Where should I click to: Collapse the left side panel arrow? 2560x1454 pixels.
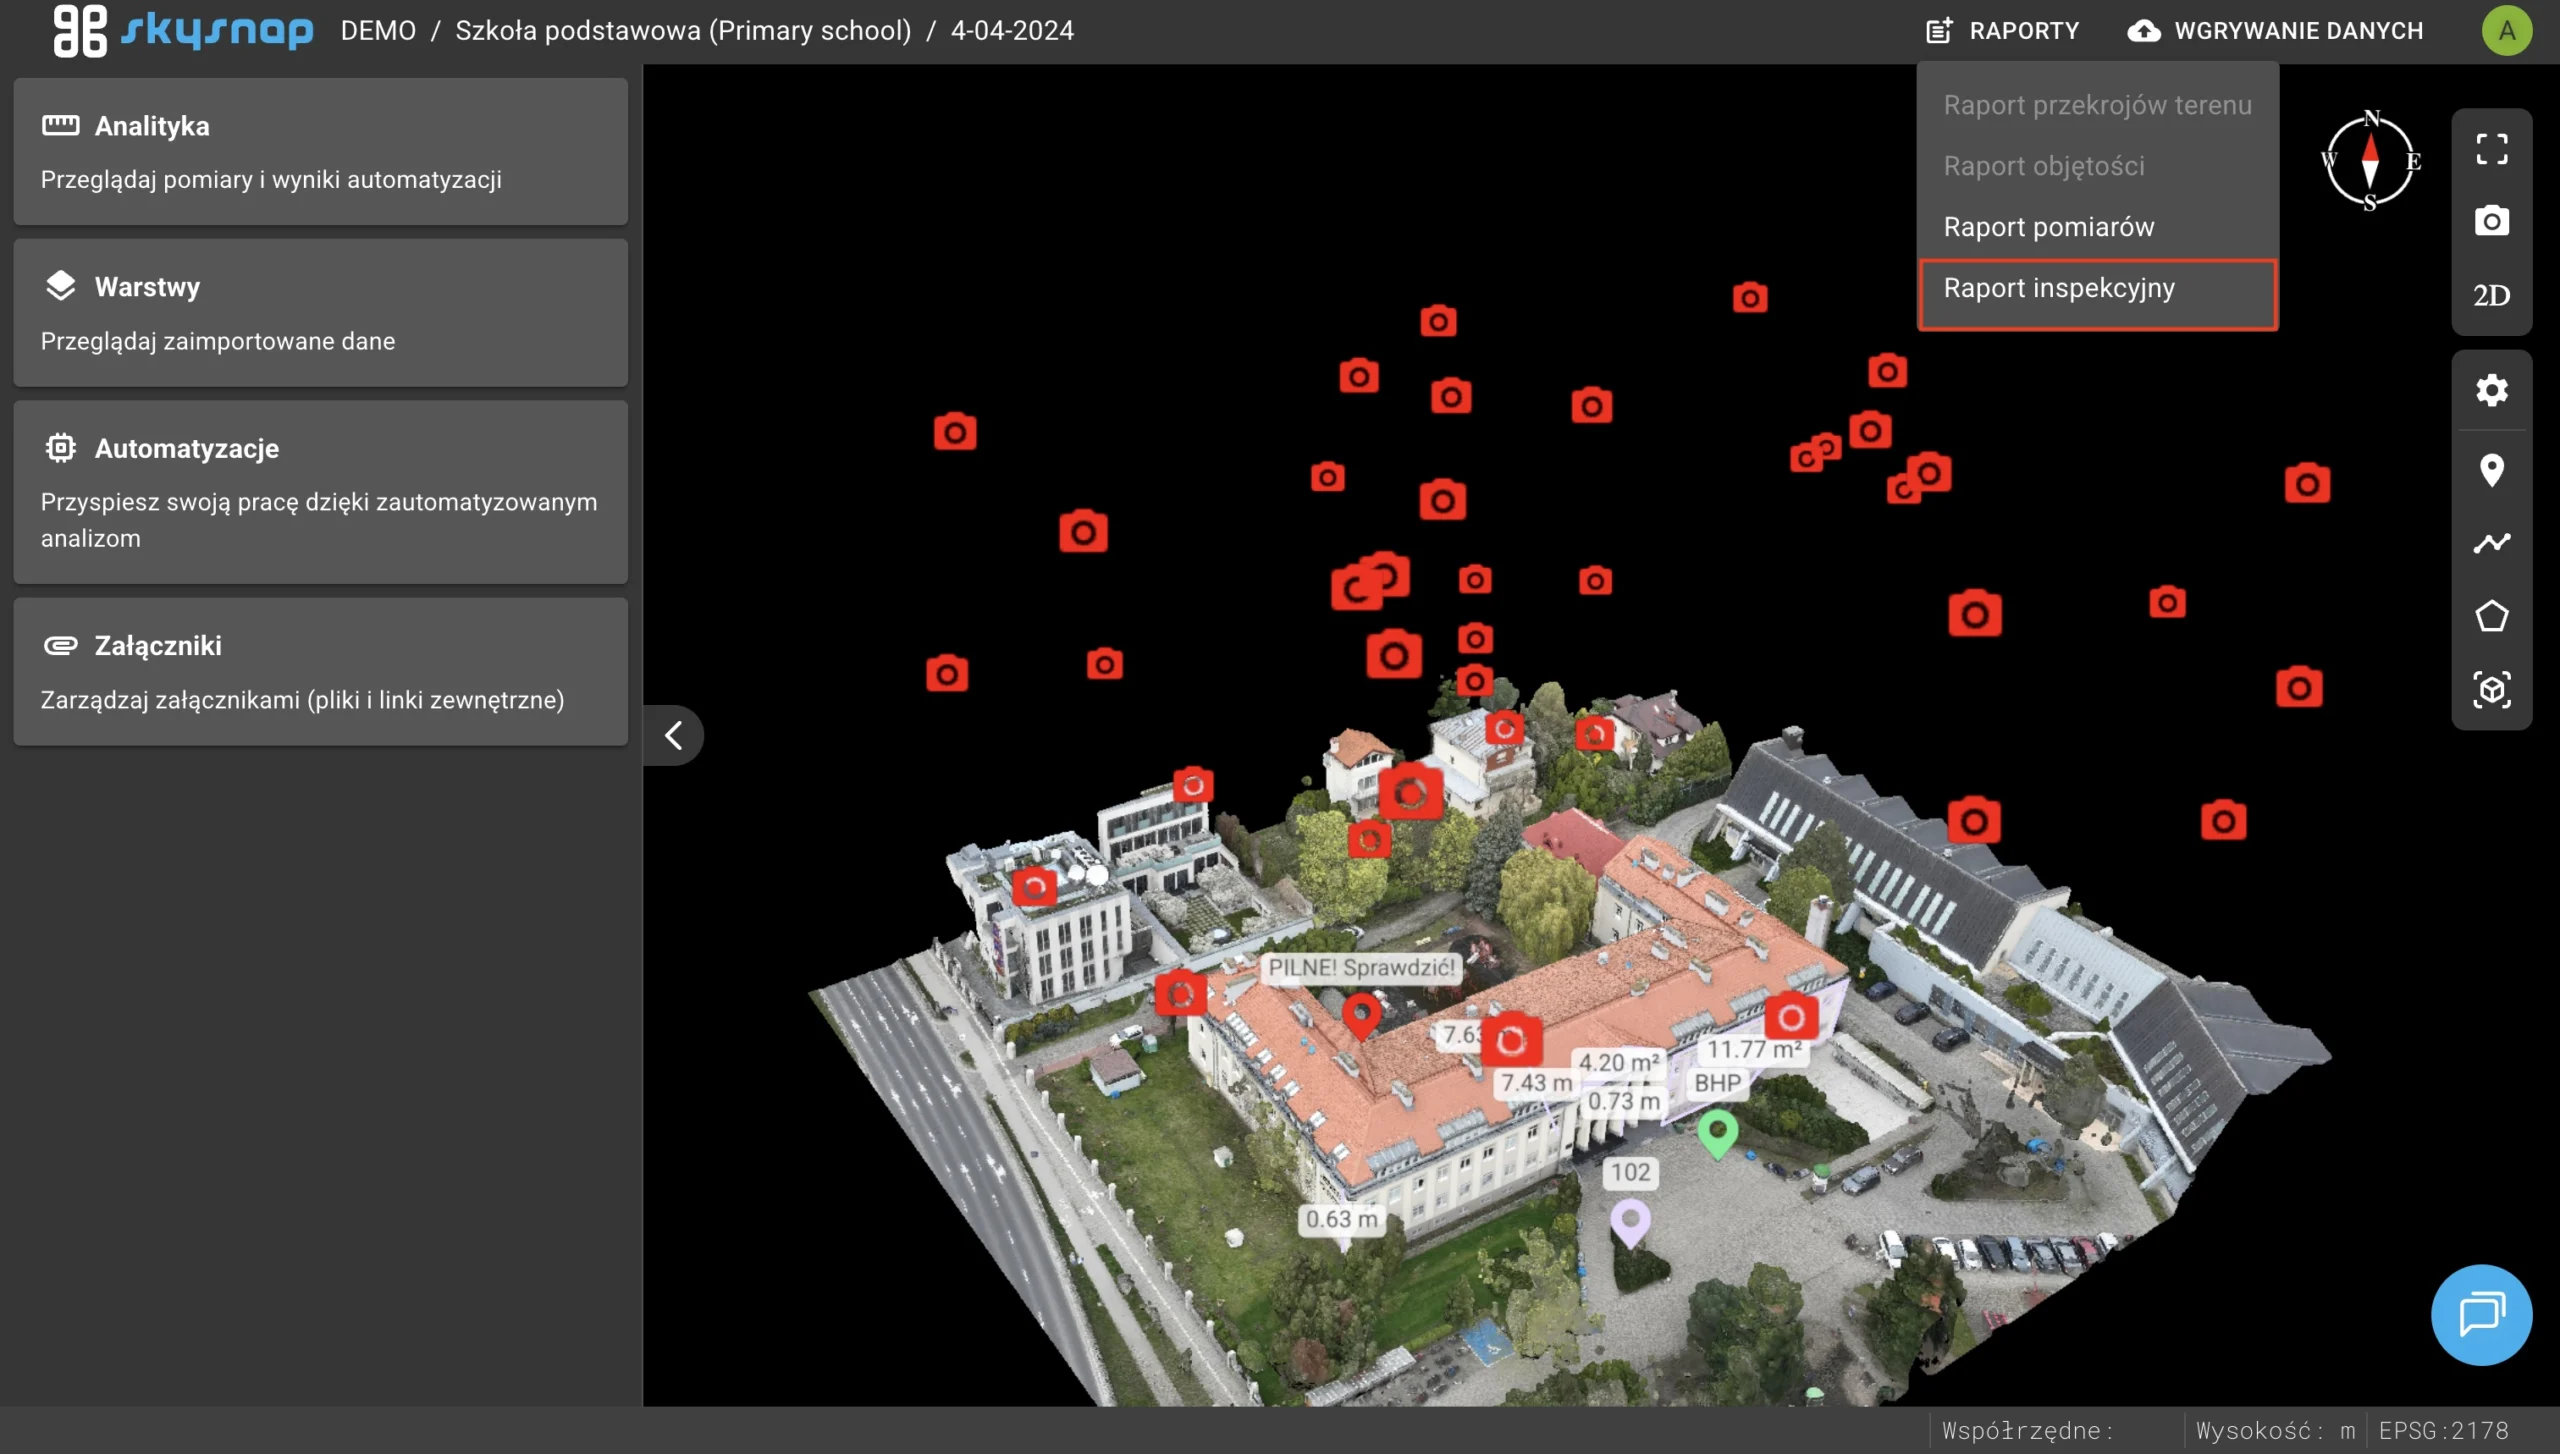pyautogui.click(x=674, y=736)
